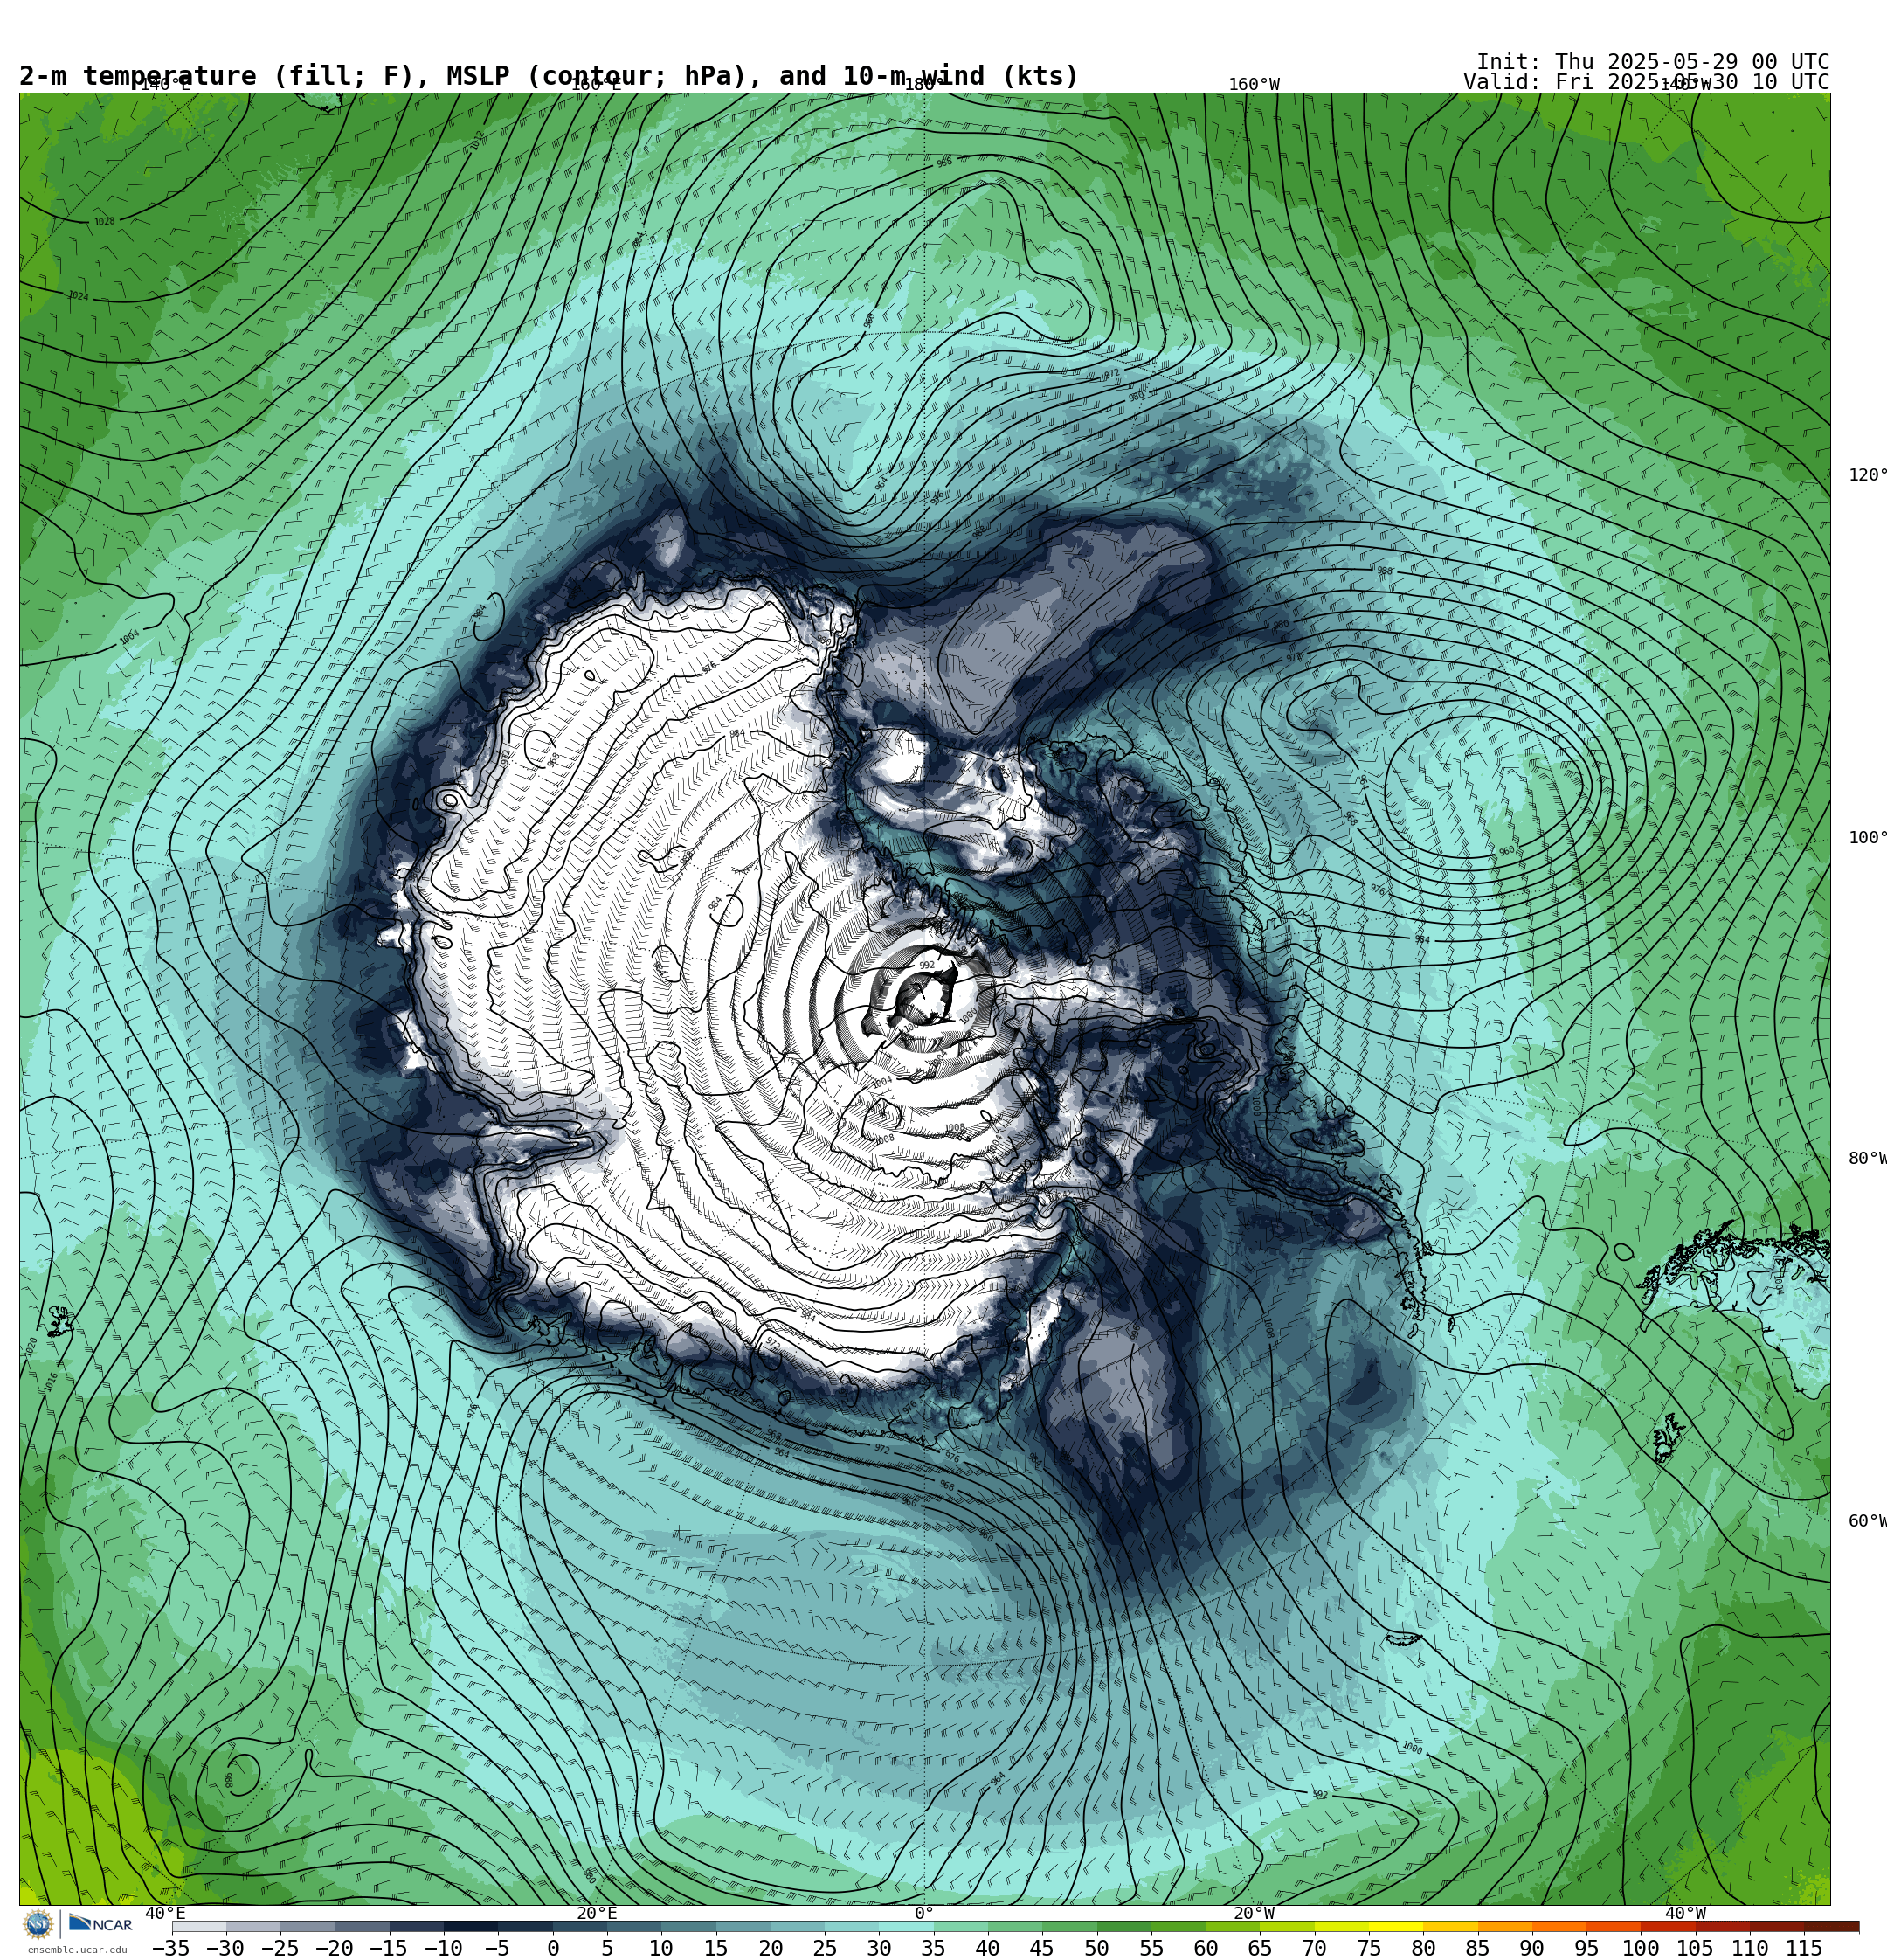Image resolution: width=1887 pixels, height=1960 pixels.
Task: Click the '100°' label on the right edge
Action: point(1867,837)
